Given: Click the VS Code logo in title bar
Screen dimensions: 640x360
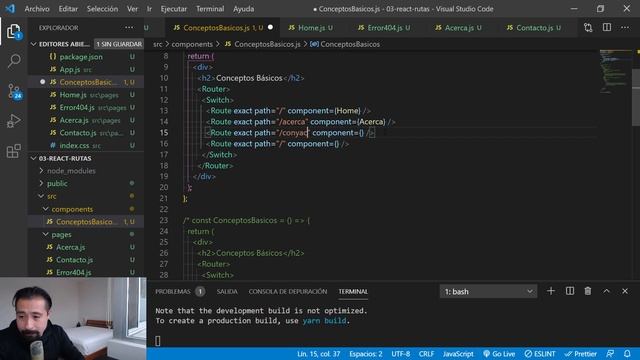Looking at the screenshot, I should (10, 9).
